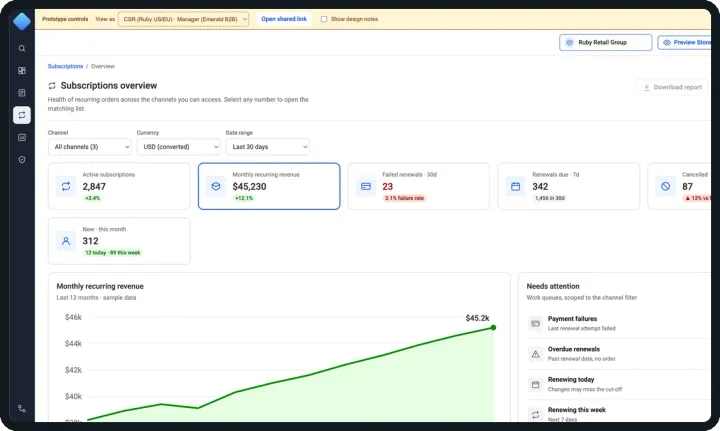Open the reports chart icon in sidebar
The image size is (720, 431).
point(22,137)
